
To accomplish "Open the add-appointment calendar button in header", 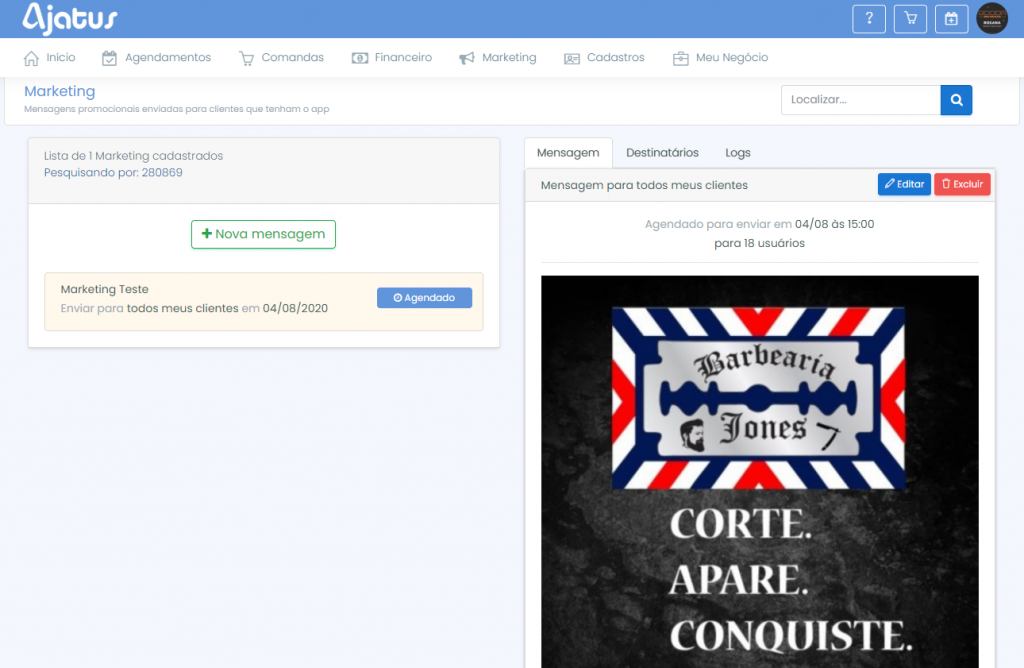I will tap(952, 19).
